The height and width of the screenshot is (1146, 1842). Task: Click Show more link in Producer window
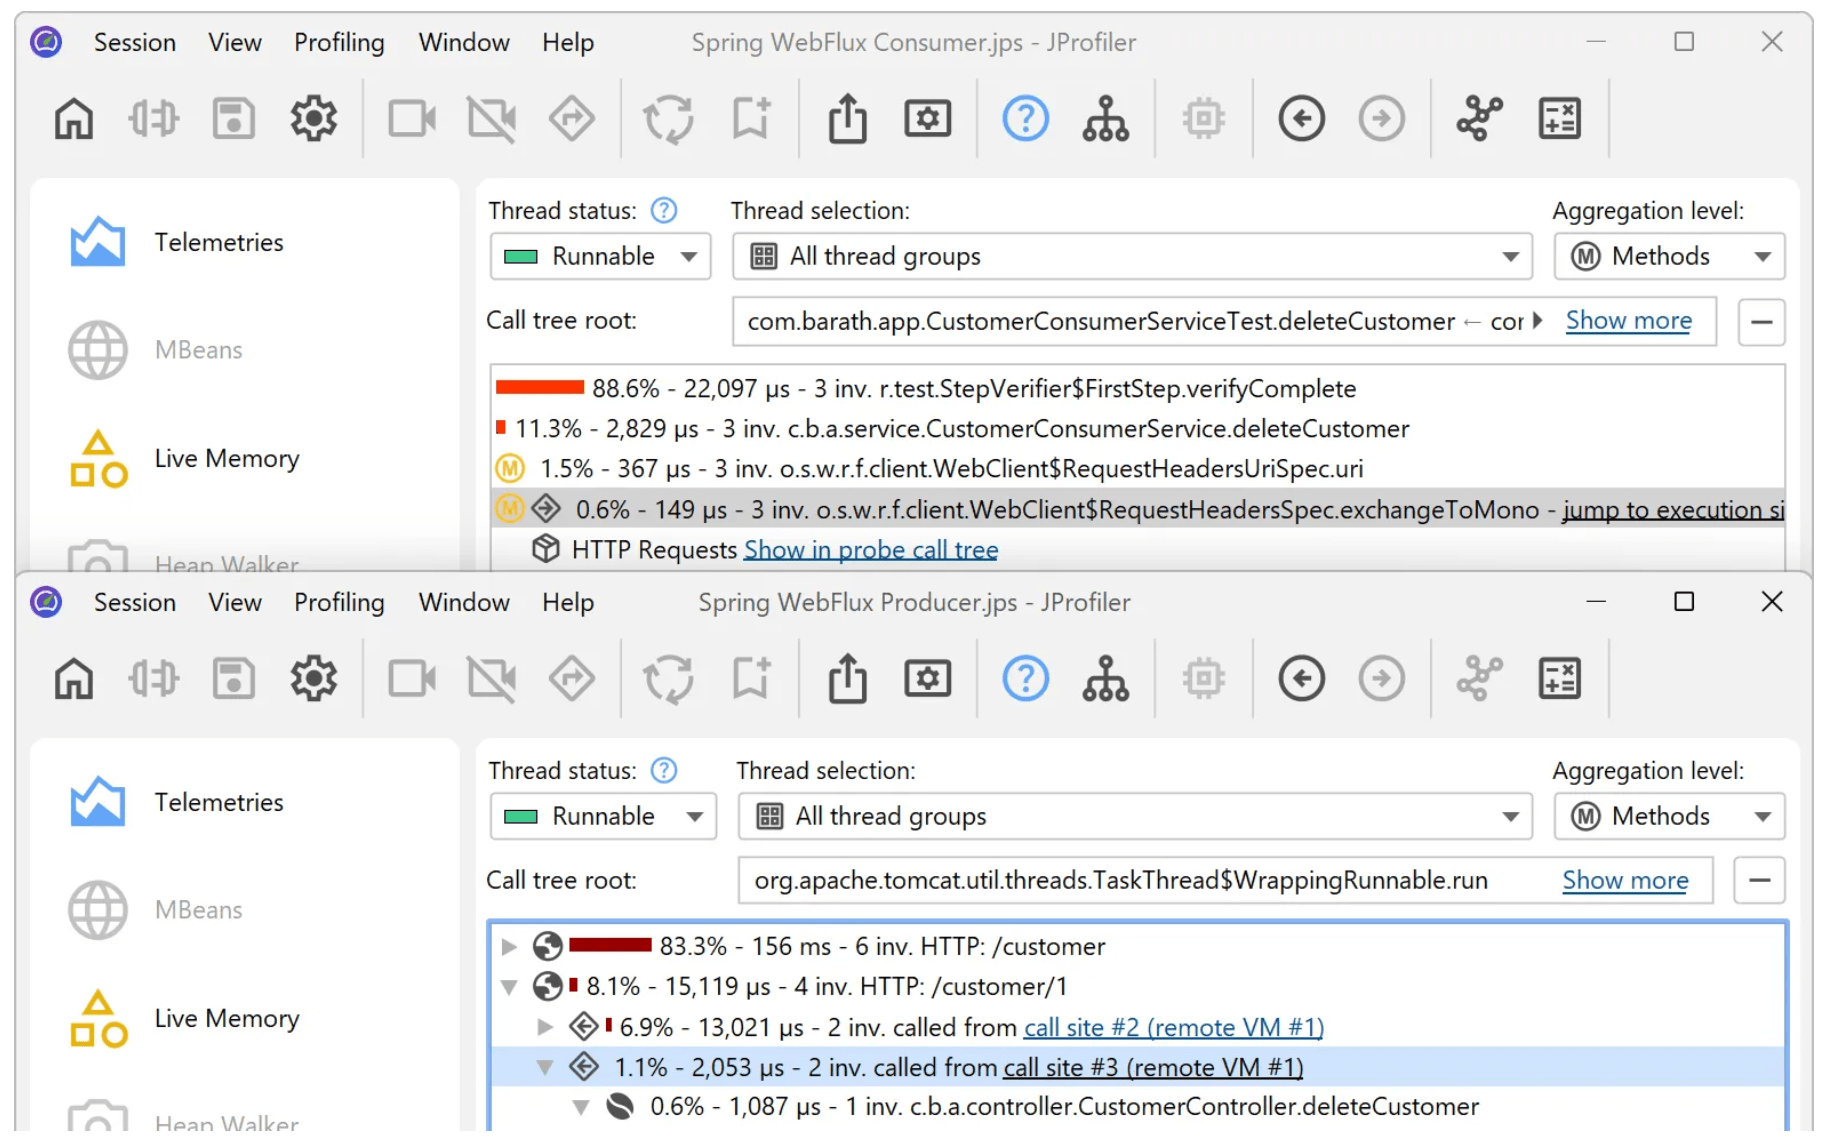tap(1626, 881)
